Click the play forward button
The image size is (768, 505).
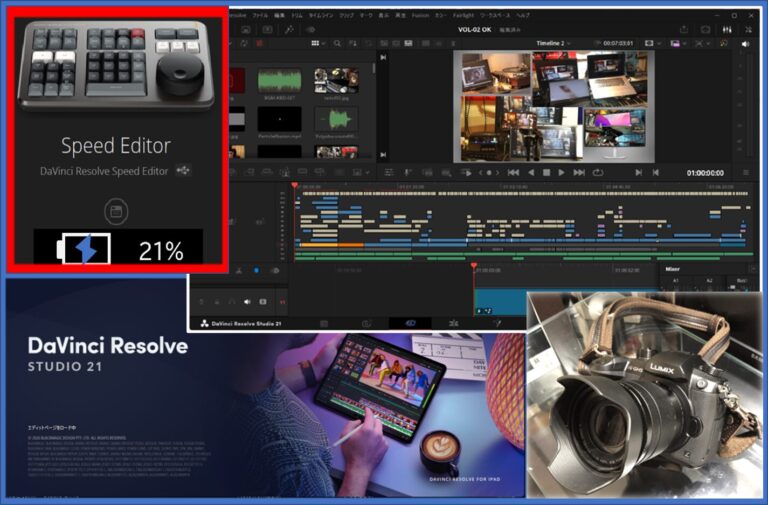tap(562, 172)
